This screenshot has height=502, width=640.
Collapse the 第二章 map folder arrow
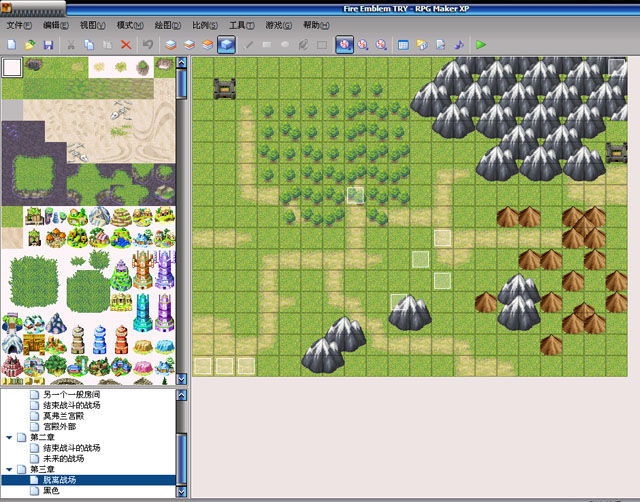pyautogui.click(x=9, y=438)
